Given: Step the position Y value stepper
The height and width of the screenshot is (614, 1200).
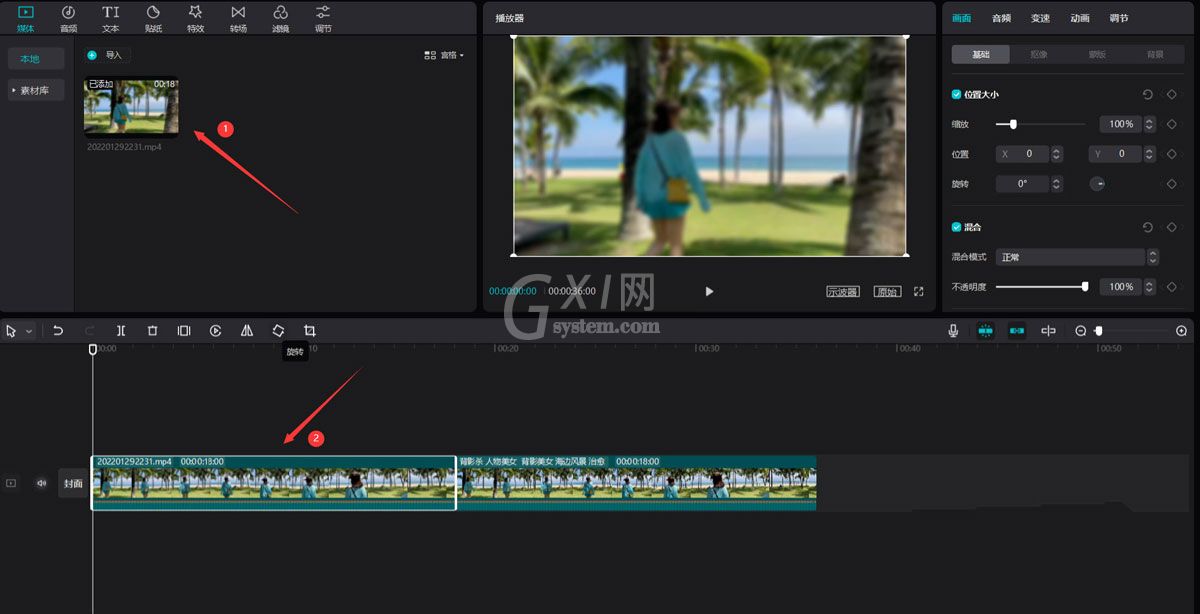Looking at the screenshot, I should click(x=1149, y=154).
